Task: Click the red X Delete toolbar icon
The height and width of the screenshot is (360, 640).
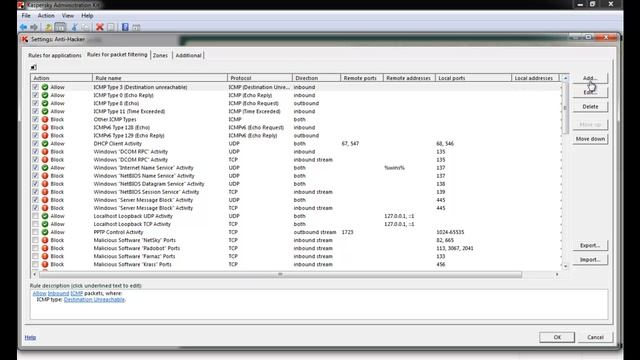Action: tap(100, 27)
